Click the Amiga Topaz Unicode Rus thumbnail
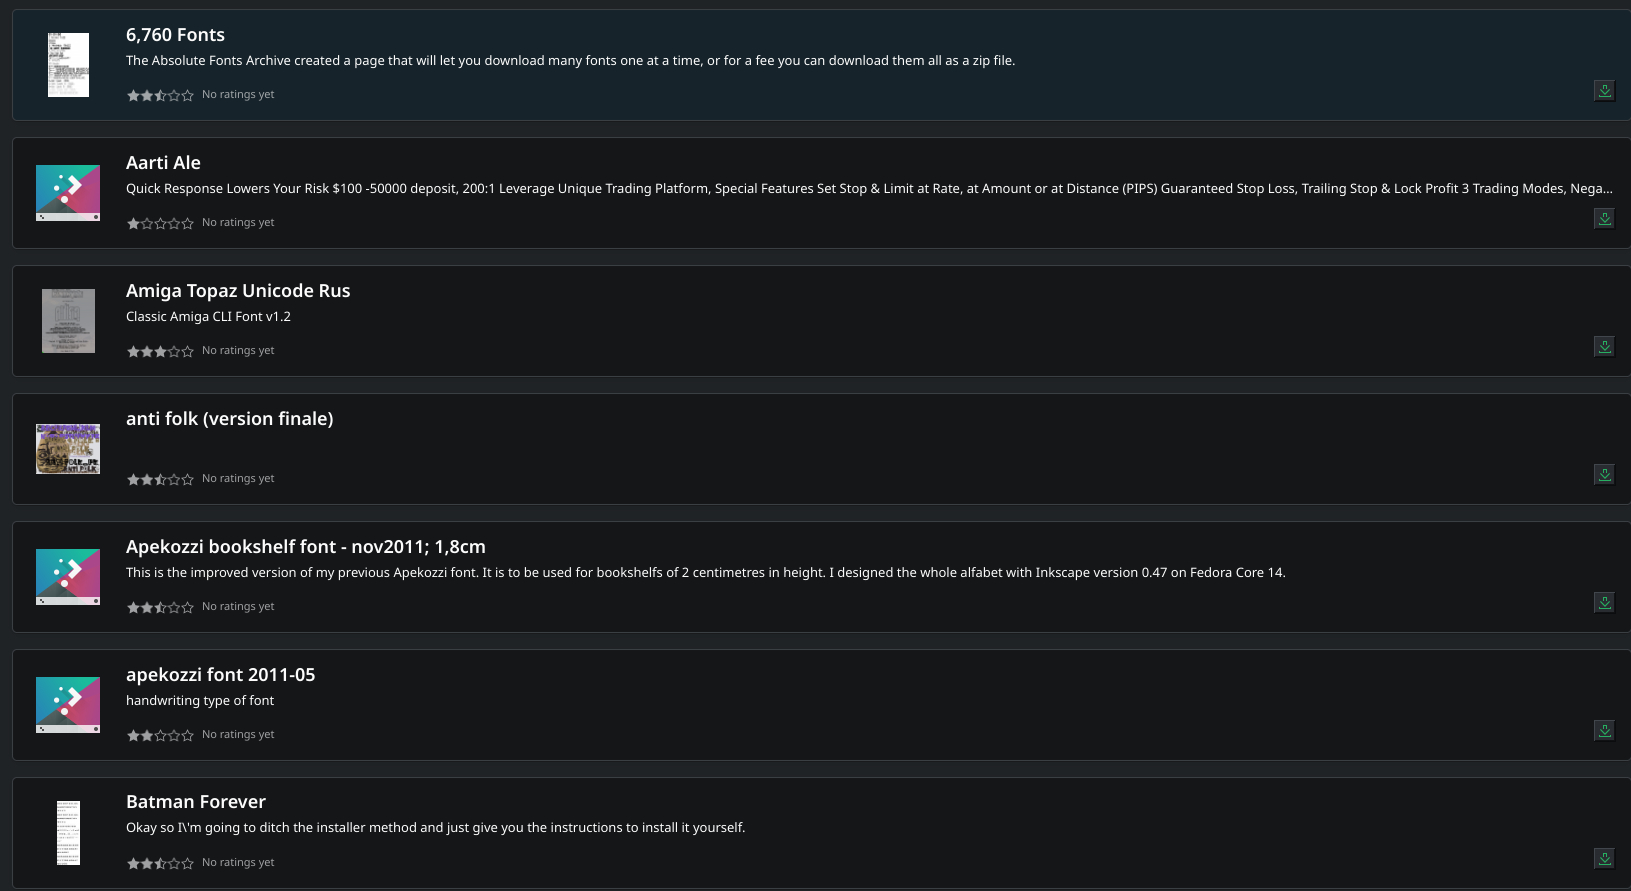The image size is (1631, 891). coord(68,321)
